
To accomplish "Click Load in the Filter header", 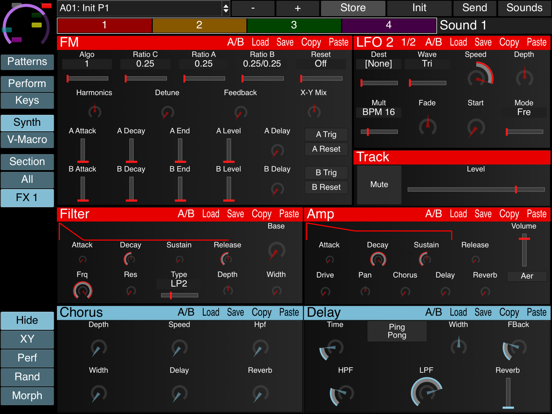I will (x=211, y=214).
